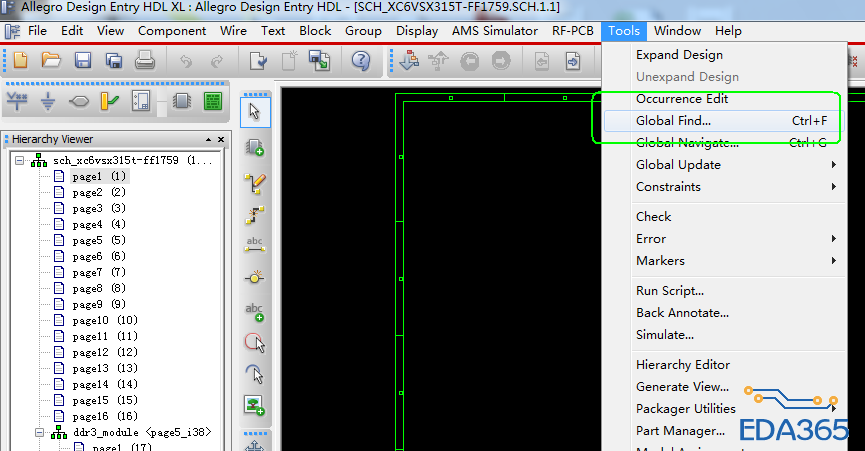Click the page with checkmark icon
865x451 pixels.
(258, 61)
